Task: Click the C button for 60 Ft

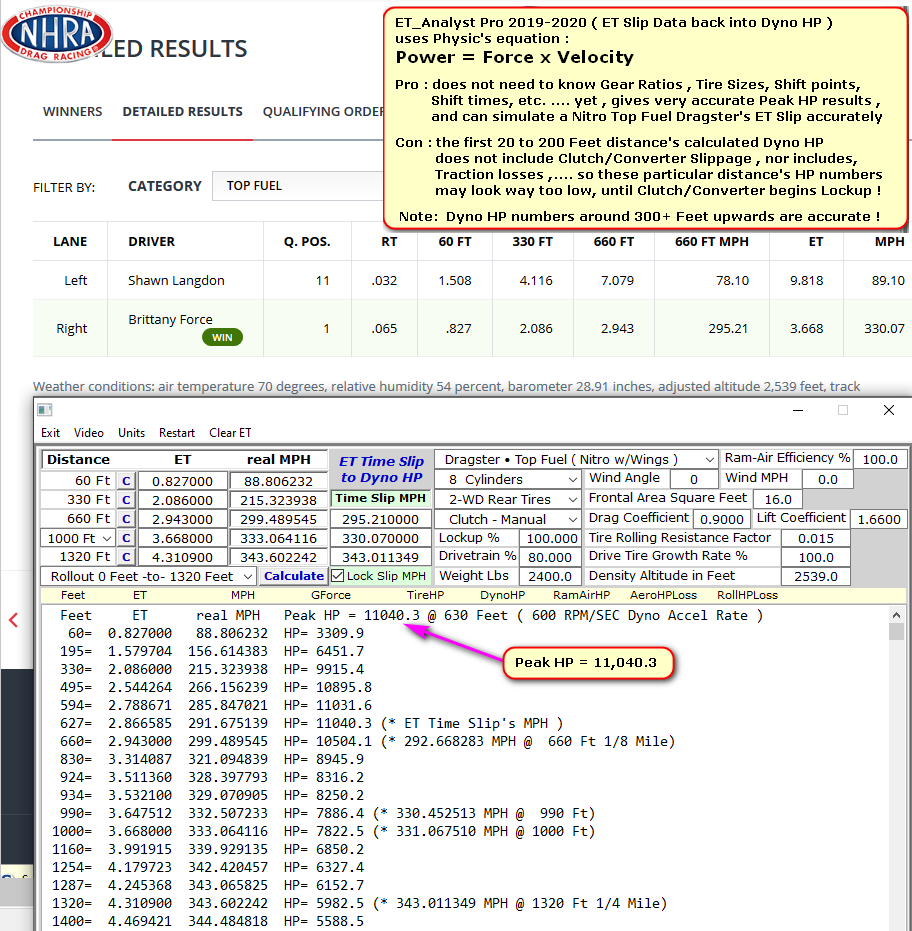Action: pyautogui.click(x=126, y=481)
